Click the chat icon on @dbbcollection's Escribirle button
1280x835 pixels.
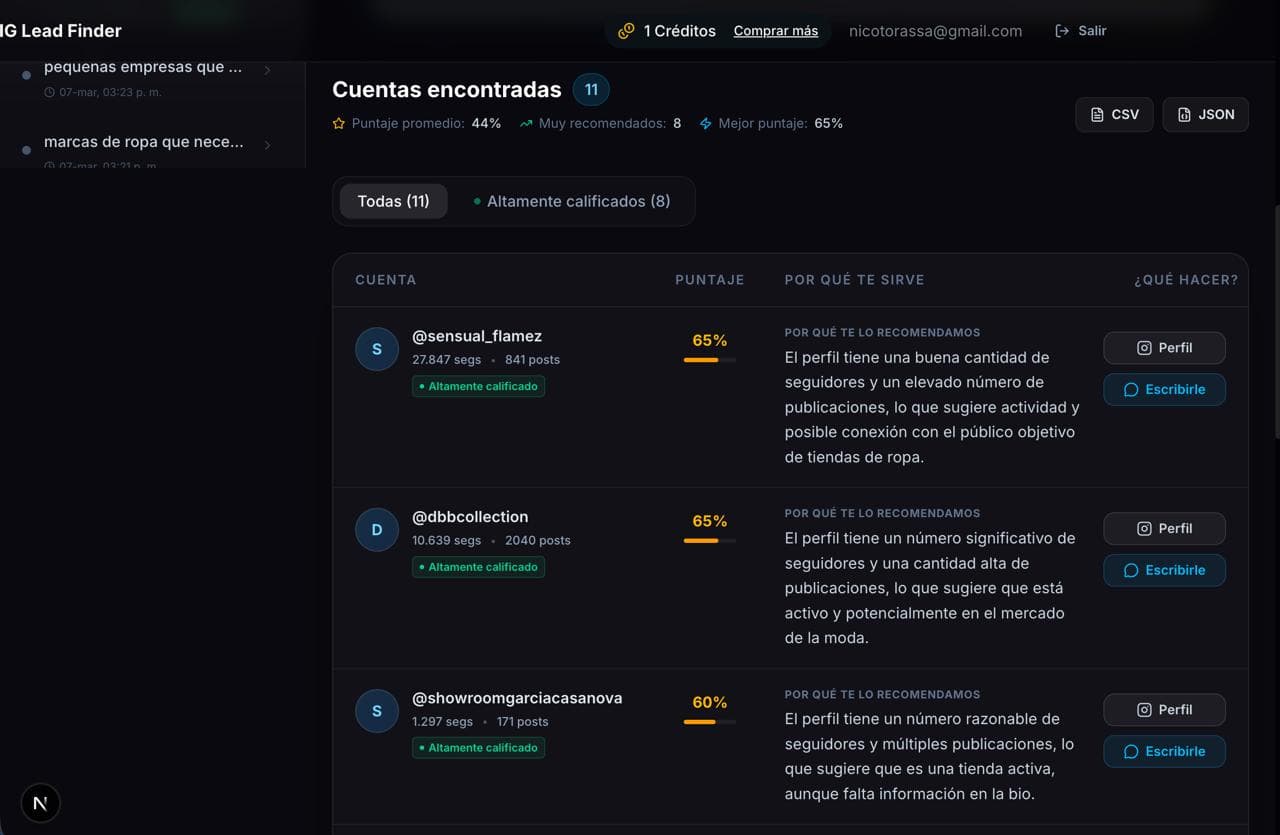(1133, 570)
